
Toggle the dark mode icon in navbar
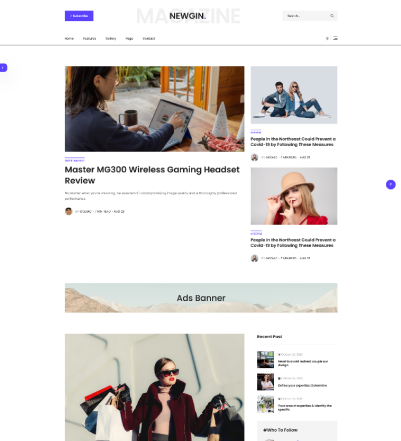[x=327, y=38]
